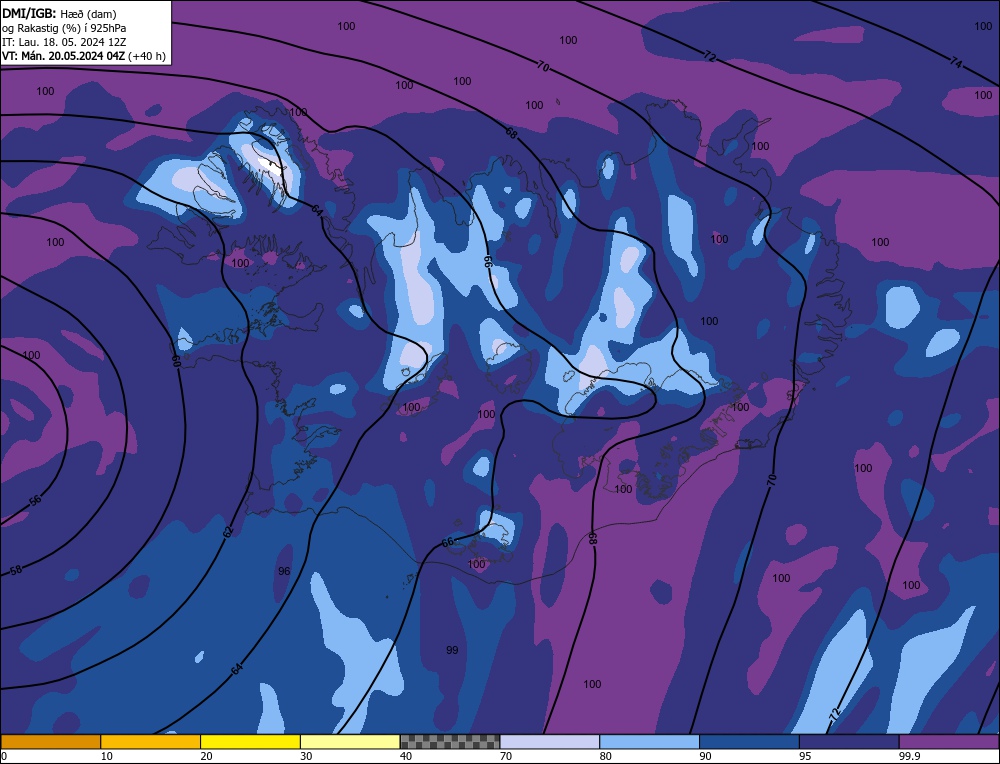Click the '56' contour label
Viewport: 1000px width, 764px height.
tap(35, 501)
